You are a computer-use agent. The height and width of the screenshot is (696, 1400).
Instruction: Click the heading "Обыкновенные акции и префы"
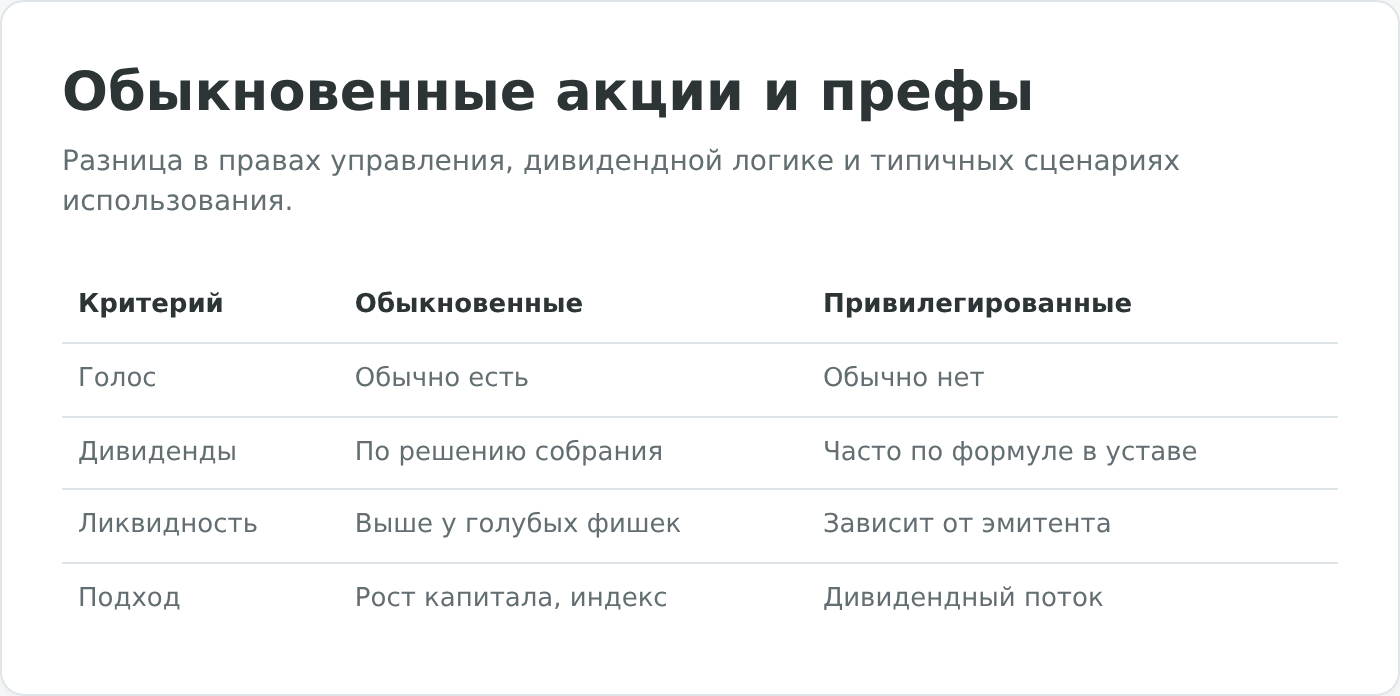pyautogui.click(x=548, y=93)
